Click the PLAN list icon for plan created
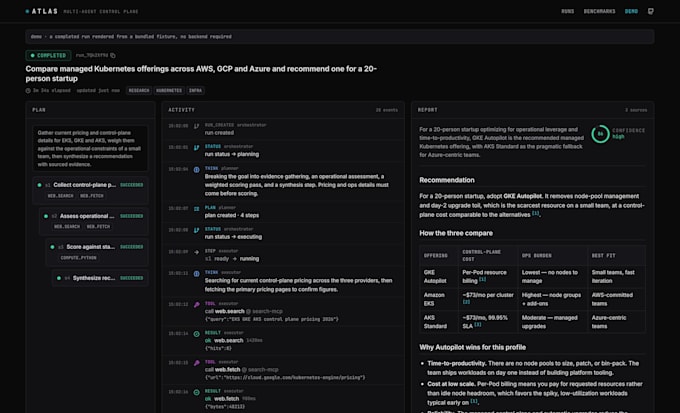 (196, 209)
